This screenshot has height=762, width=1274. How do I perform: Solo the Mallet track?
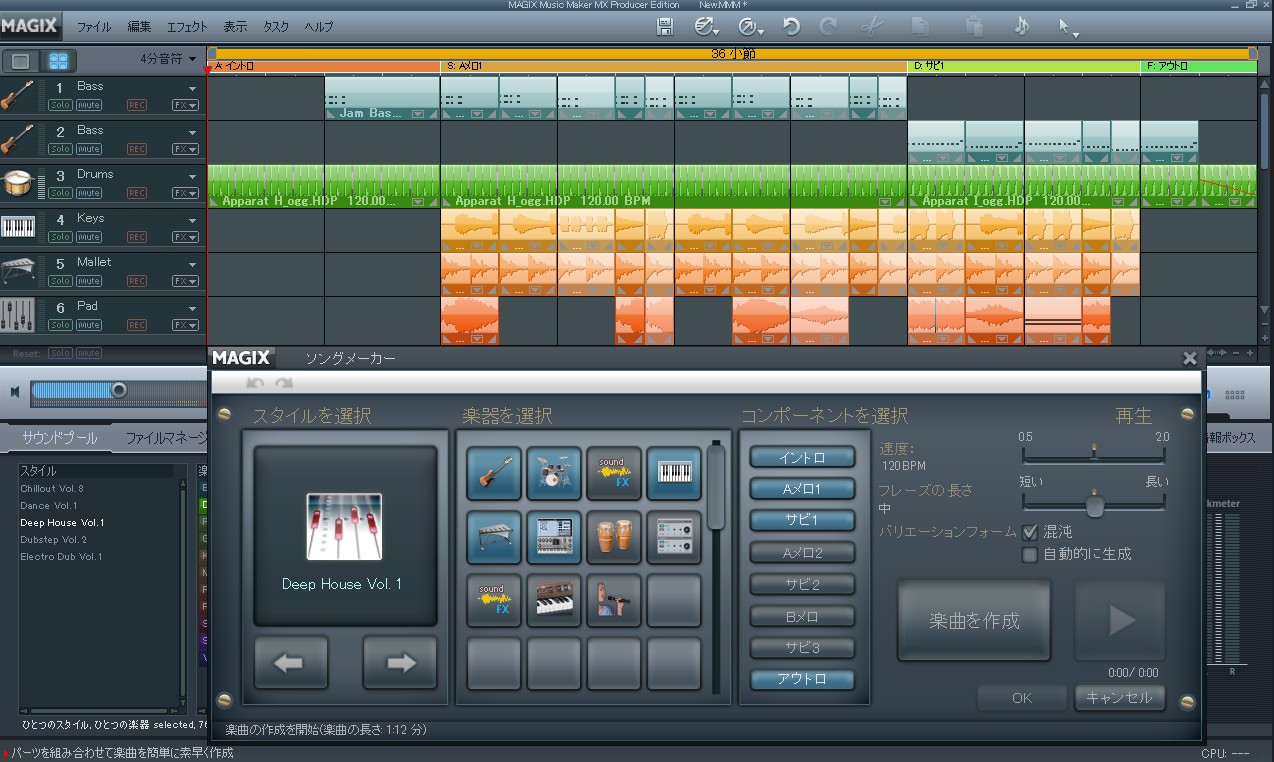pyautogui.click(x=60, y=281)
